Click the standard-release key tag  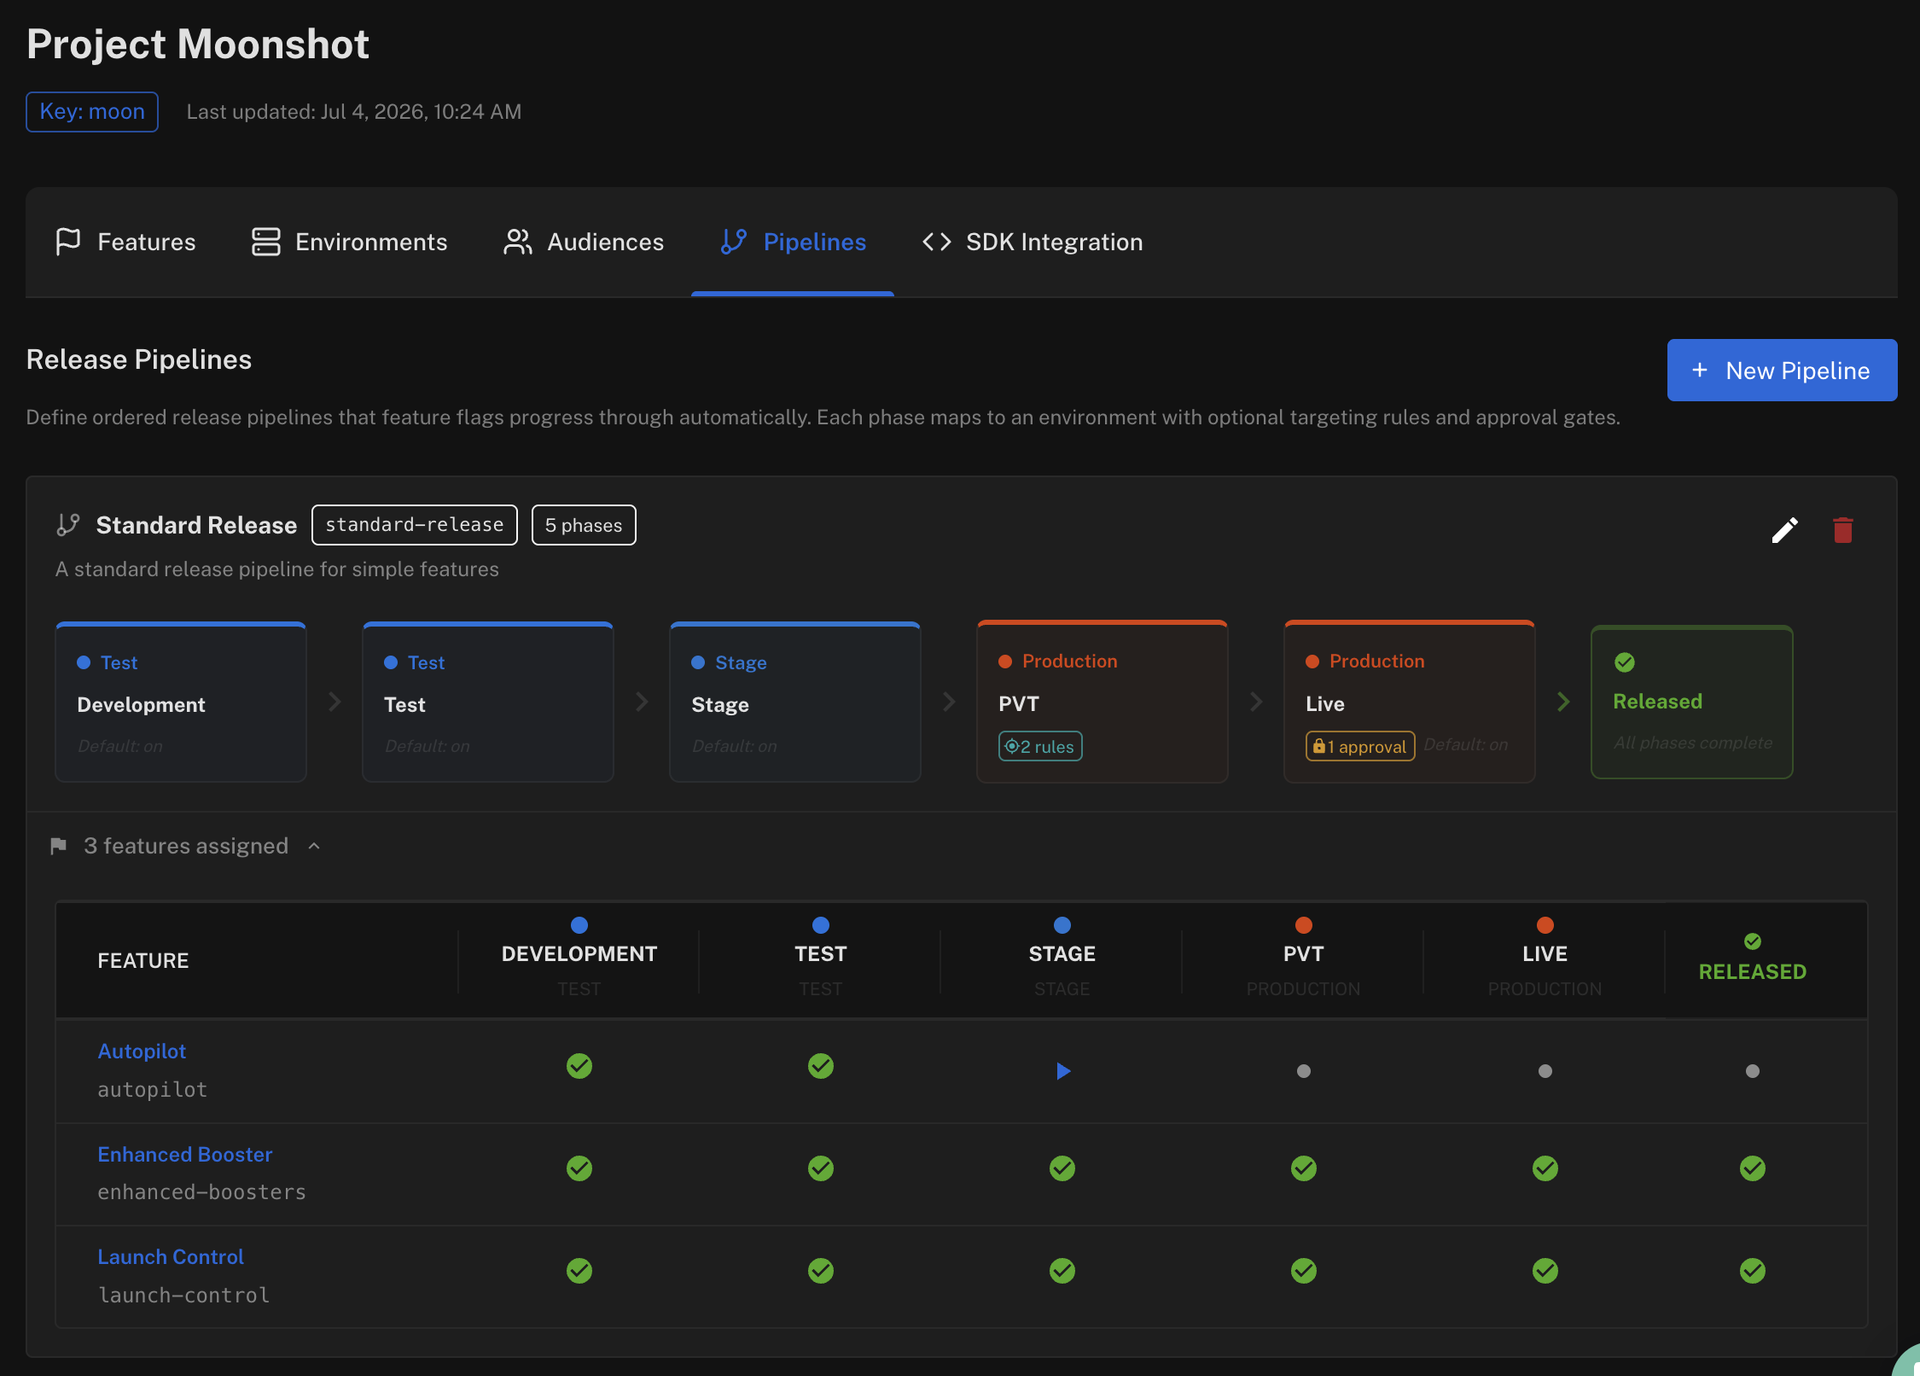pos(414,525)
